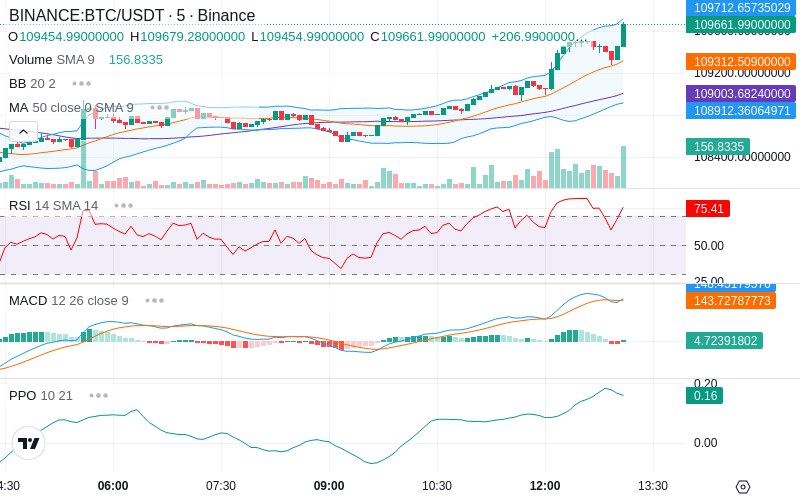This screenshot has width=800, height=500.
Task: Select the MA 50 close legend label
Action: (71, 108)
